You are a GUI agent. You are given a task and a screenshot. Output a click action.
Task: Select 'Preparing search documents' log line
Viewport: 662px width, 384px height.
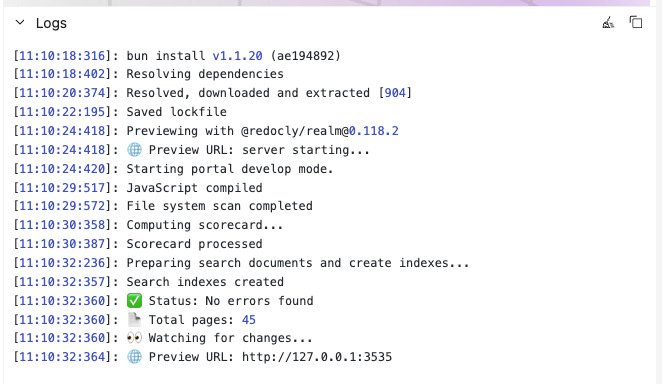[298, 263]
